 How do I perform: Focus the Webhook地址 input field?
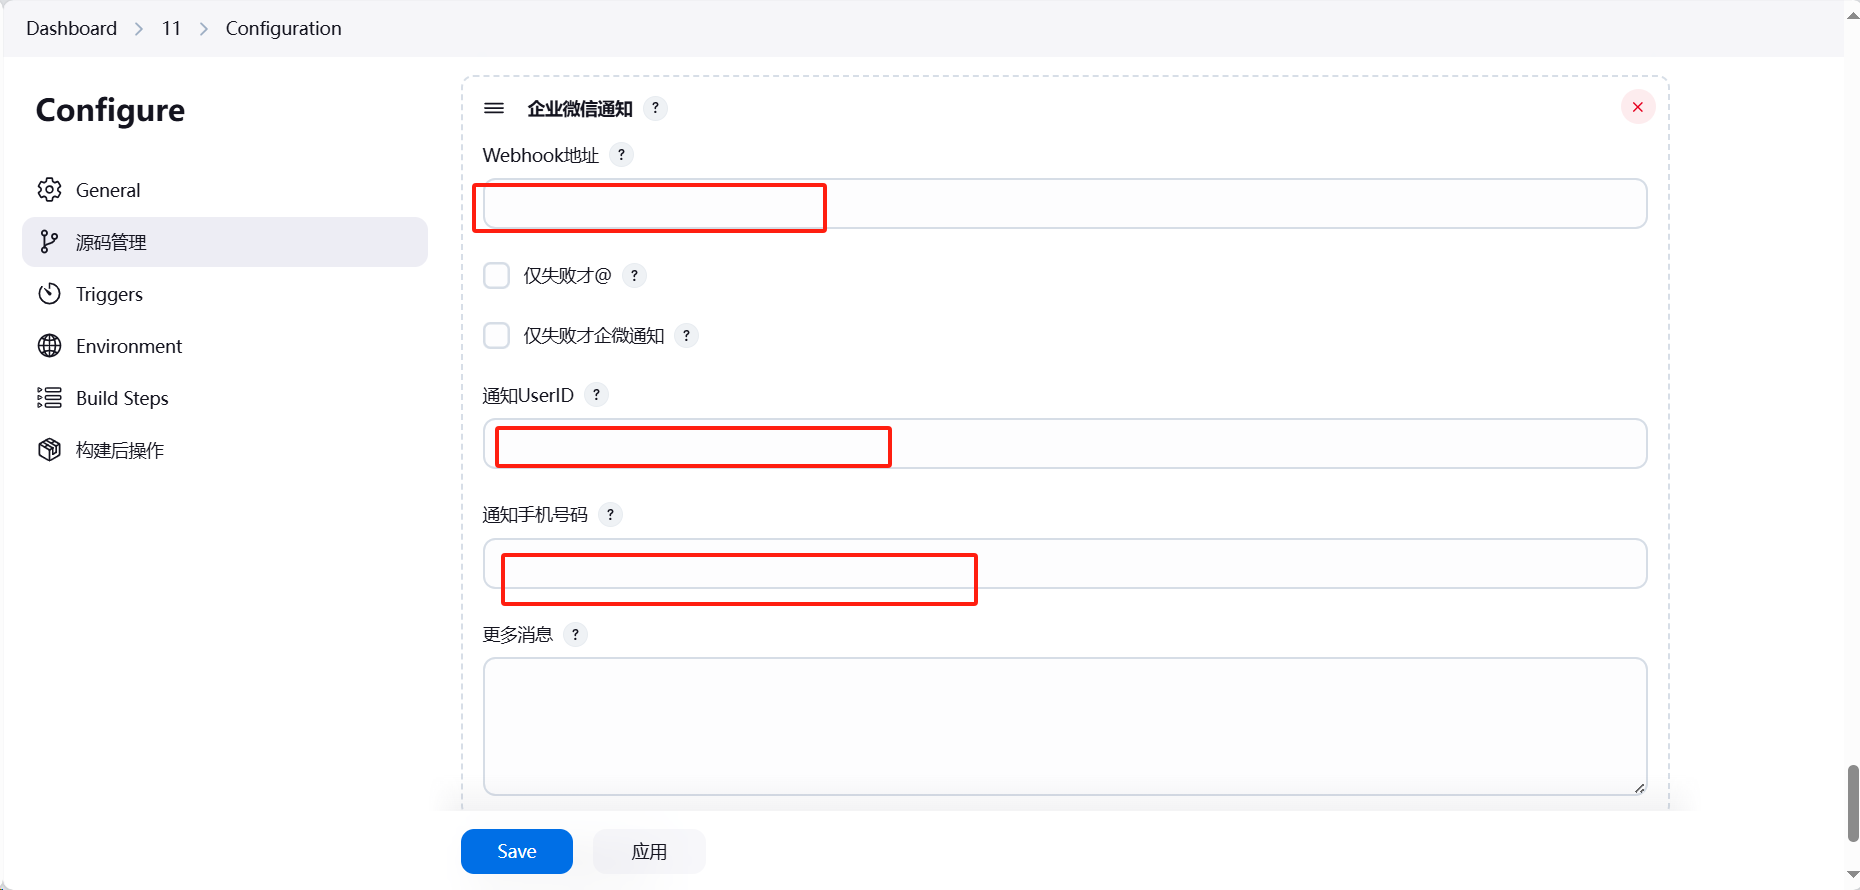(x=1065, y=204)
